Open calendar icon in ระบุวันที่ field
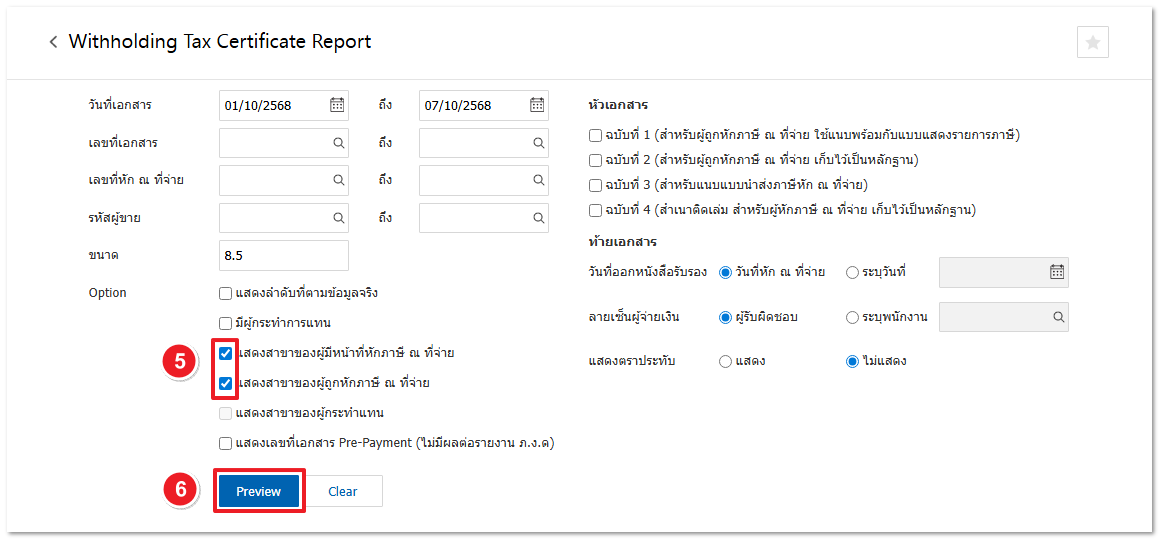Viewport: 1159px width, 539px height. point(1057,271)
